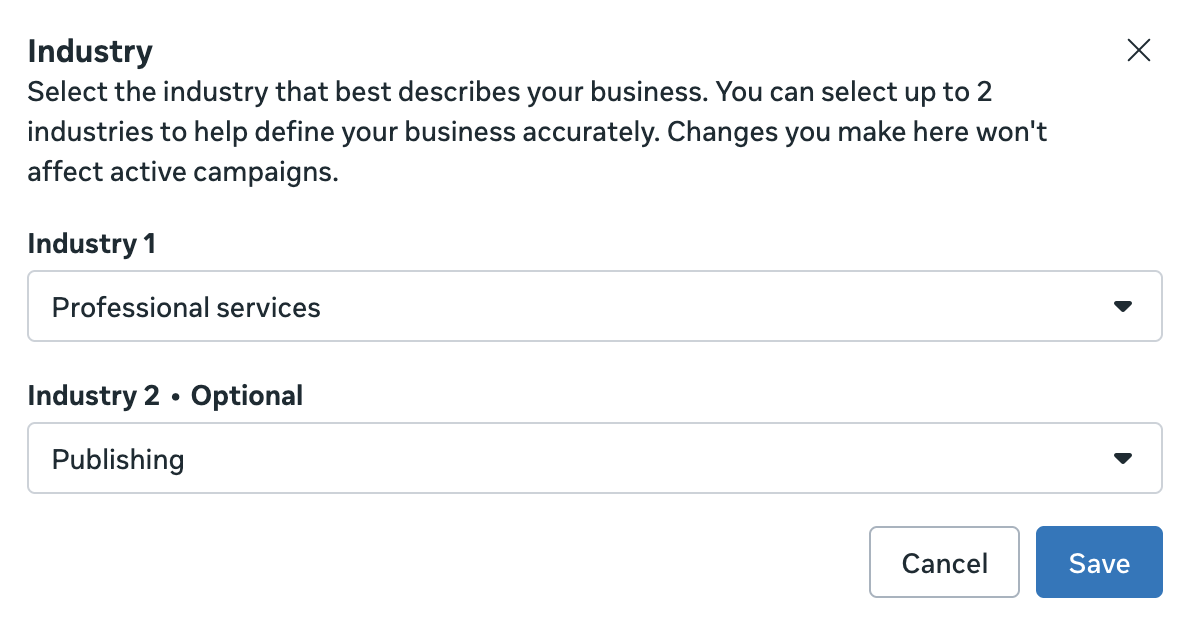1186x642 pixels.
Task: Dismiss the dialog via top-right X
Action: 1138,51
